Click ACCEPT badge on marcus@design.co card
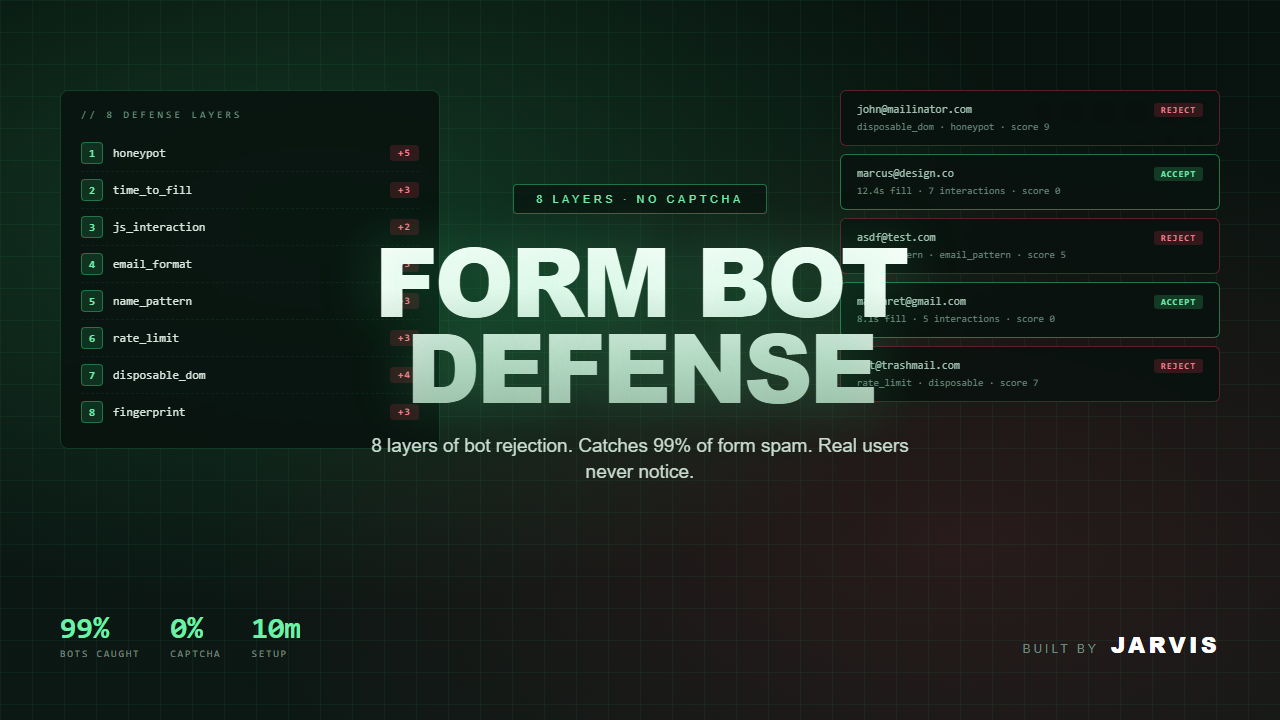Viewport: 1280px width, 720px height. click(1178, 174)
